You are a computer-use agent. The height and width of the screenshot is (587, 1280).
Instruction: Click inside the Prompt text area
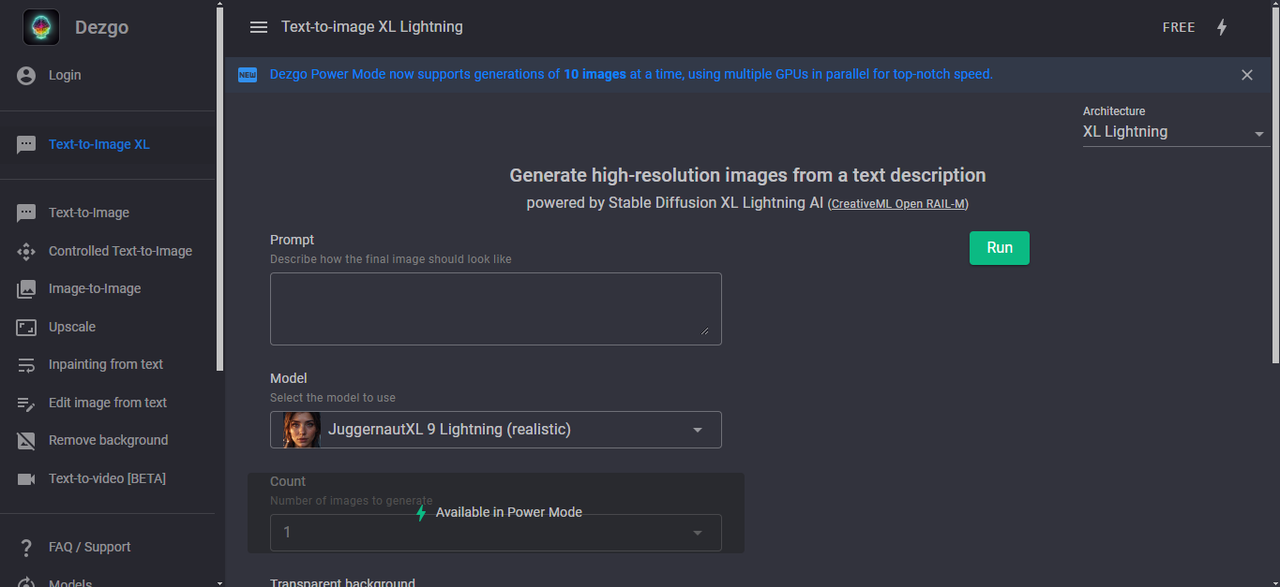(x=495, y=308)
